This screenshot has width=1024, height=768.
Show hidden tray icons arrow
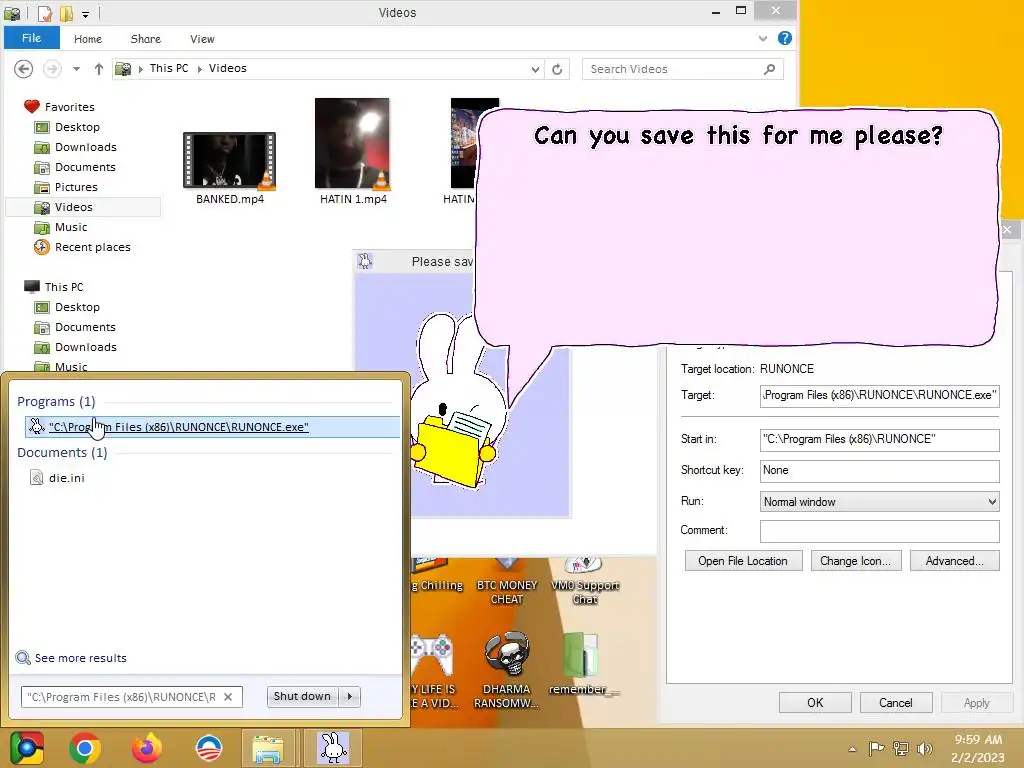(x=852, y=749)
